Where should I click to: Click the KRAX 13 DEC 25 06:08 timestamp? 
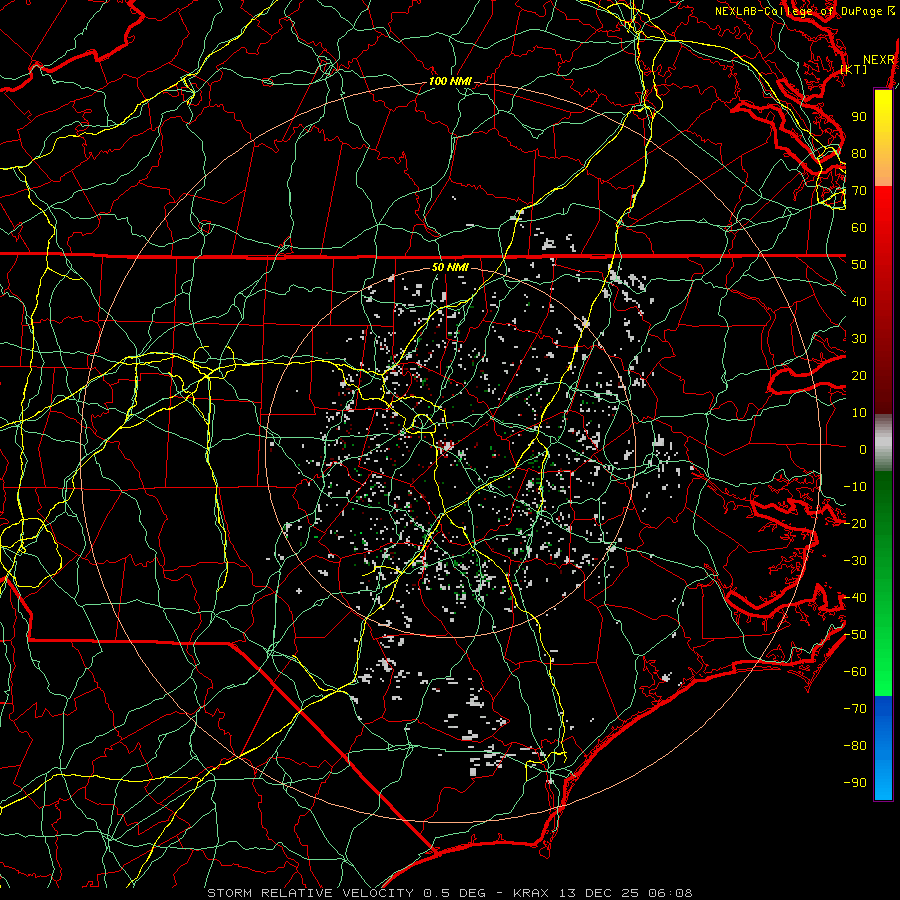click(x=603, y=893)
